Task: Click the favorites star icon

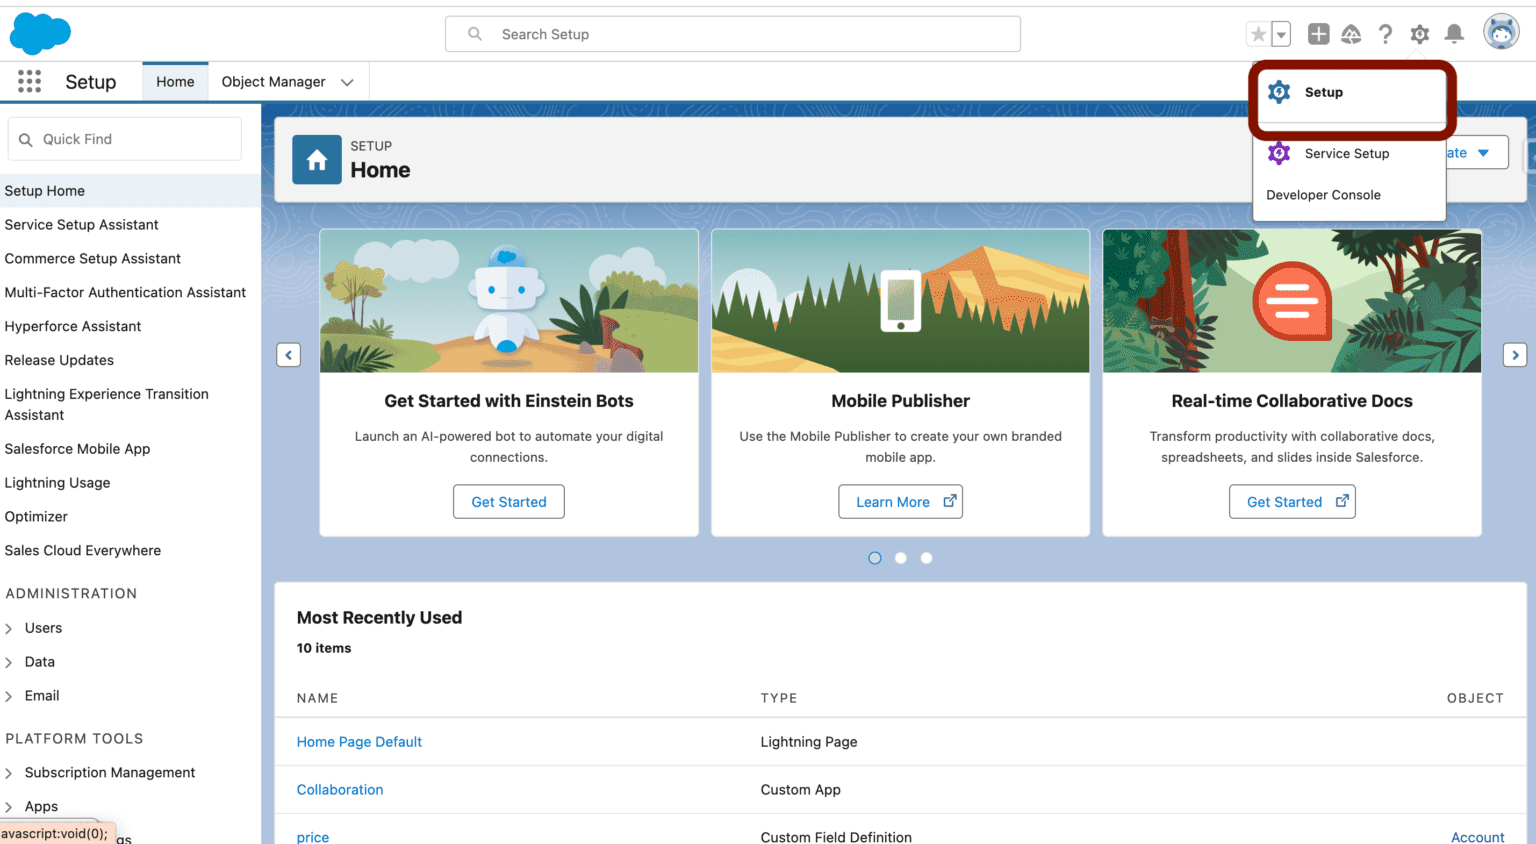Action: 1257,33
